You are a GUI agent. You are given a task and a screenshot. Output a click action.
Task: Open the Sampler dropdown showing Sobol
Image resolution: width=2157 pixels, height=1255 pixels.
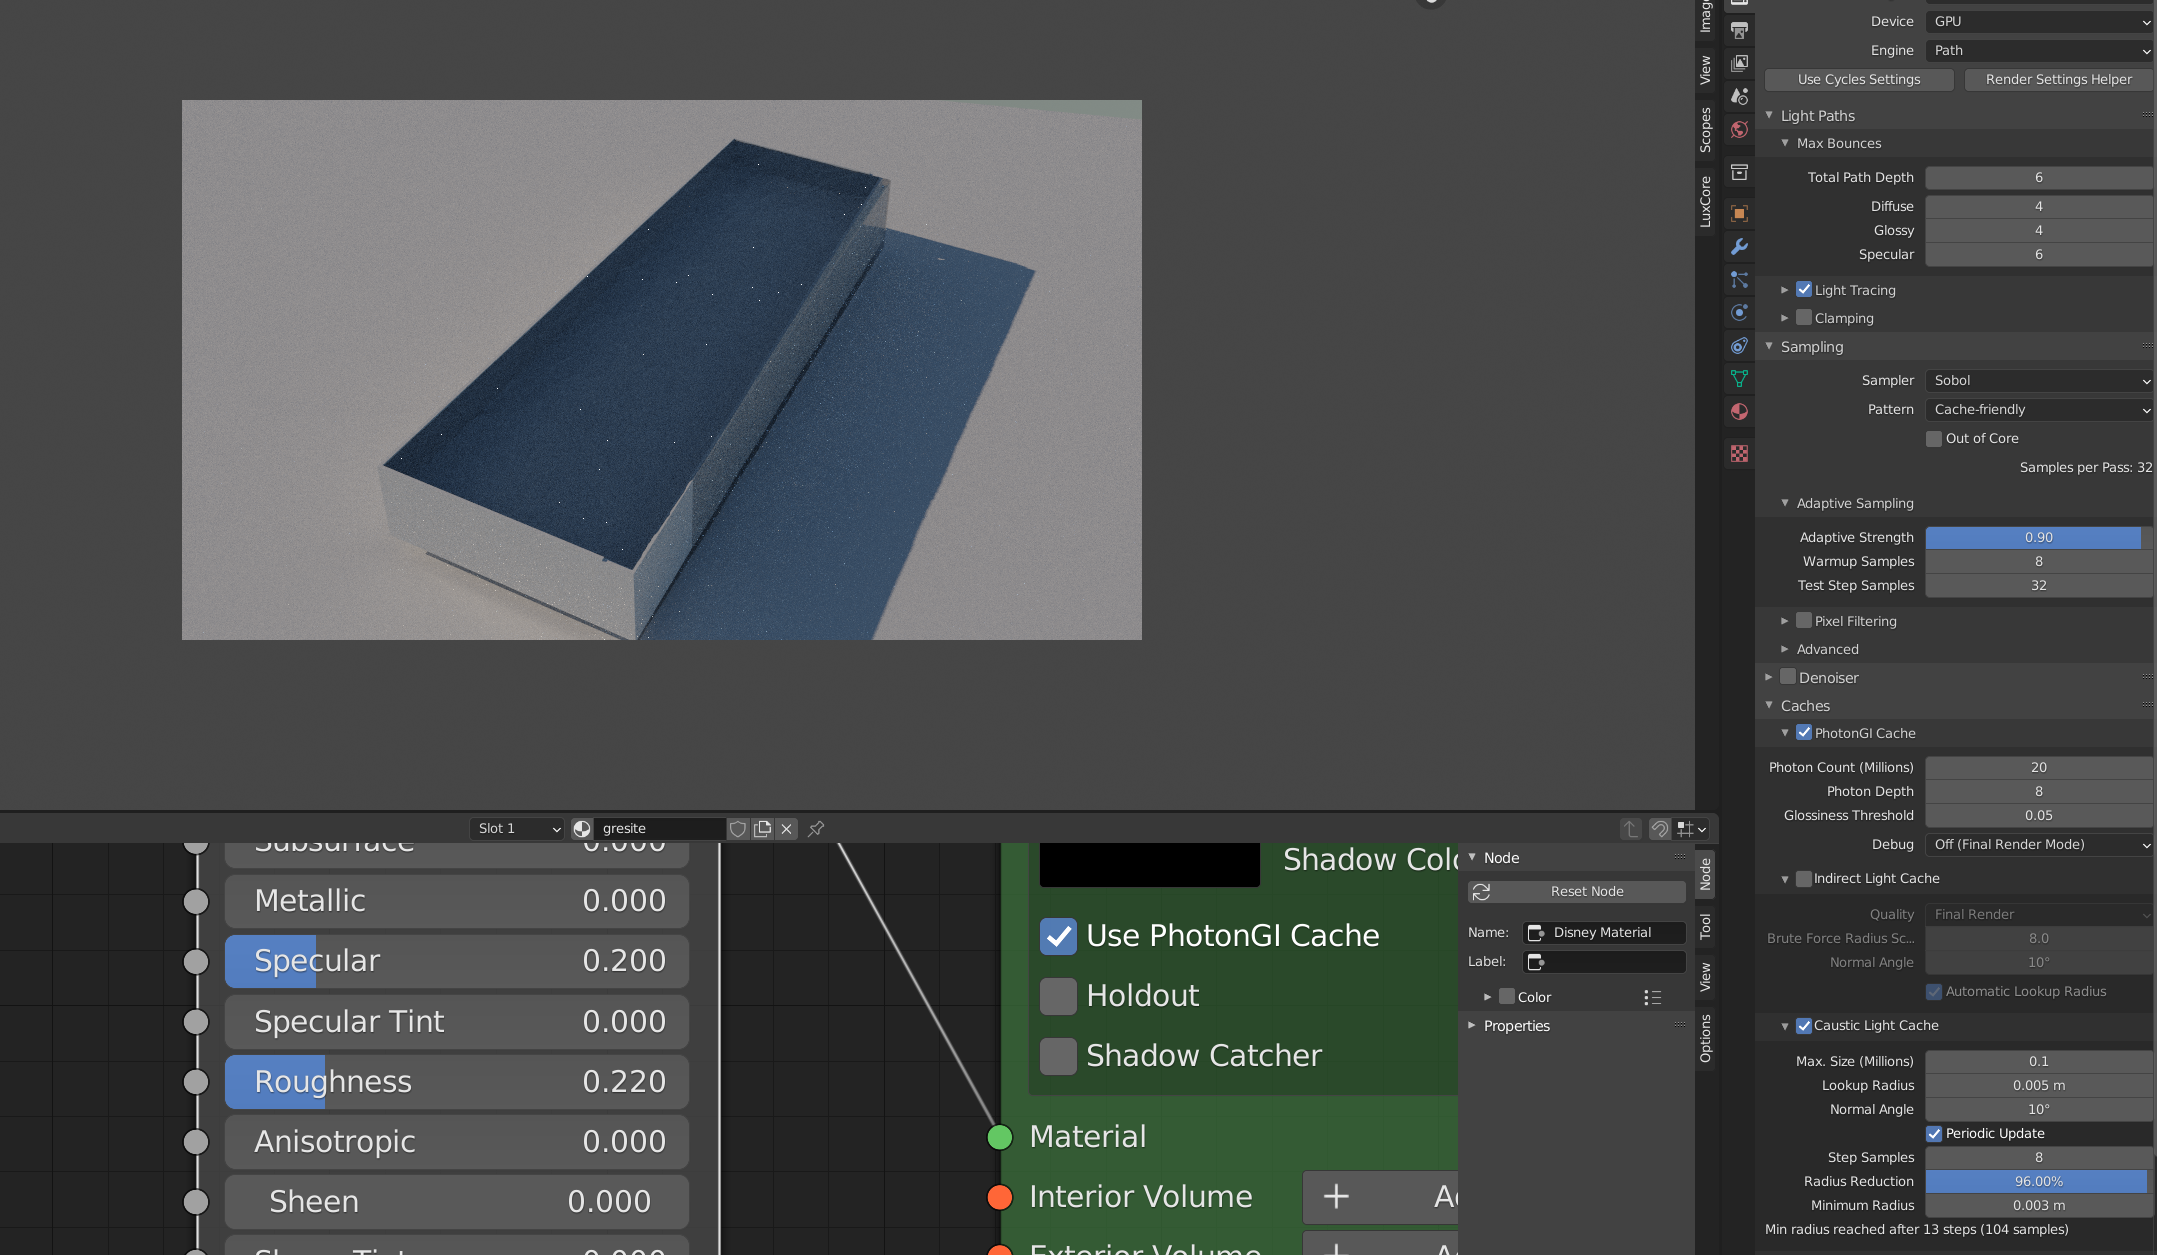[x=2038, y=381]
